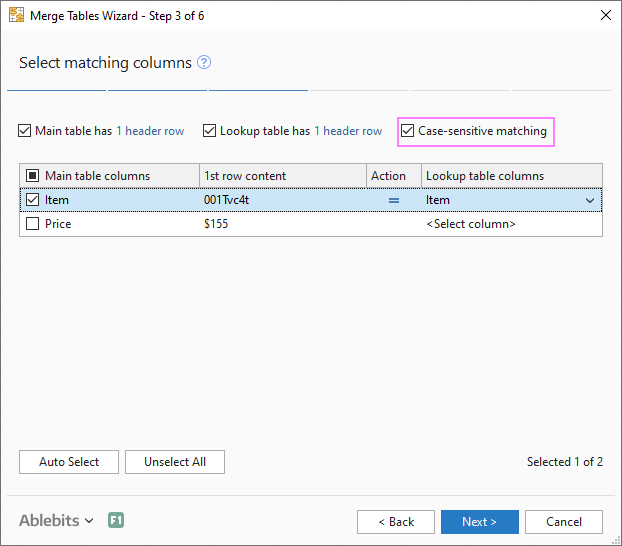Click lookup table 1 header row link
The width and height of the screenshot is (622, 546).
click(348, 131)
